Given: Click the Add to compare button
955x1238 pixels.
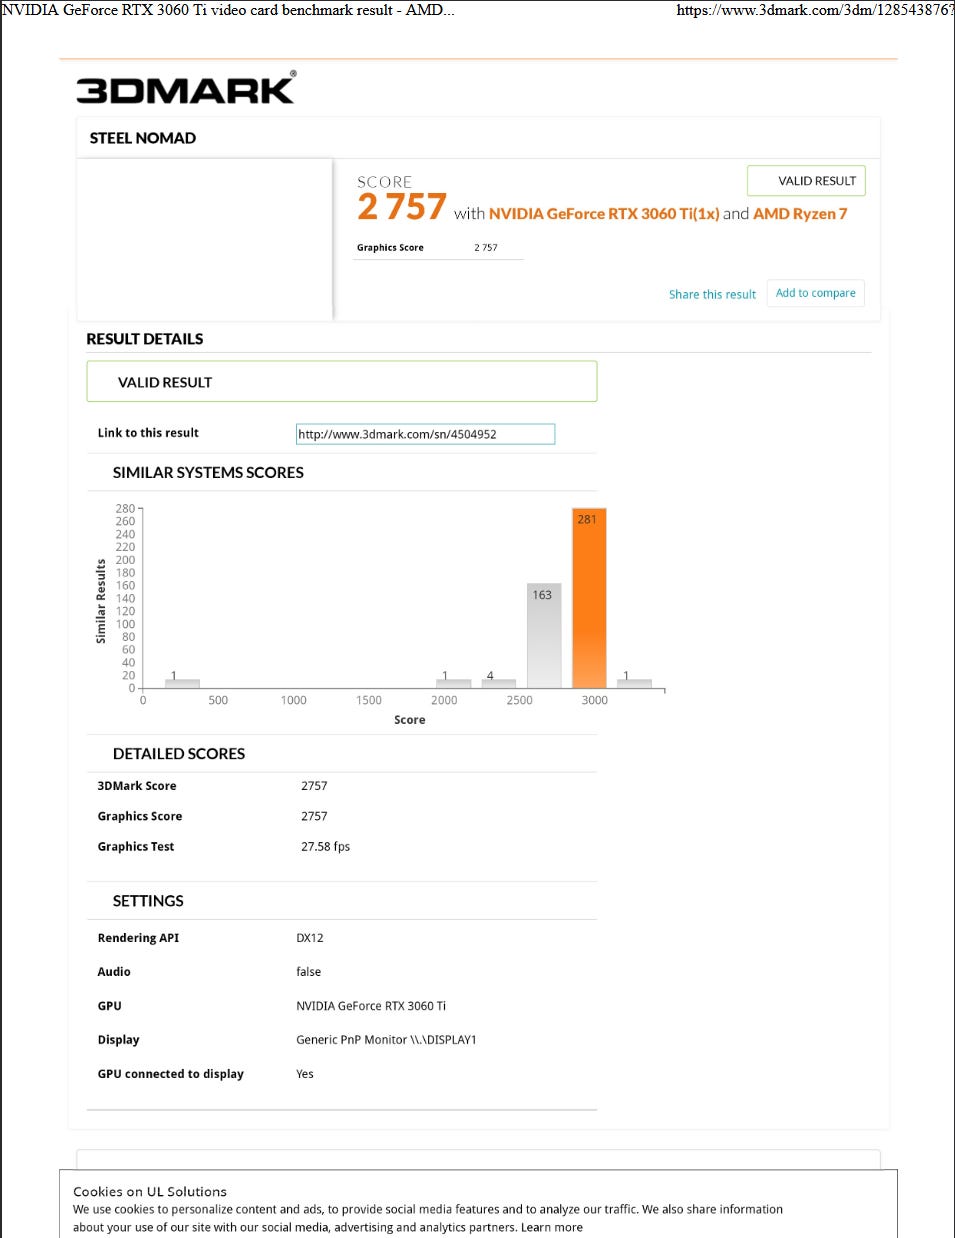Looking at the screenshot, I should tap(815, 293).
